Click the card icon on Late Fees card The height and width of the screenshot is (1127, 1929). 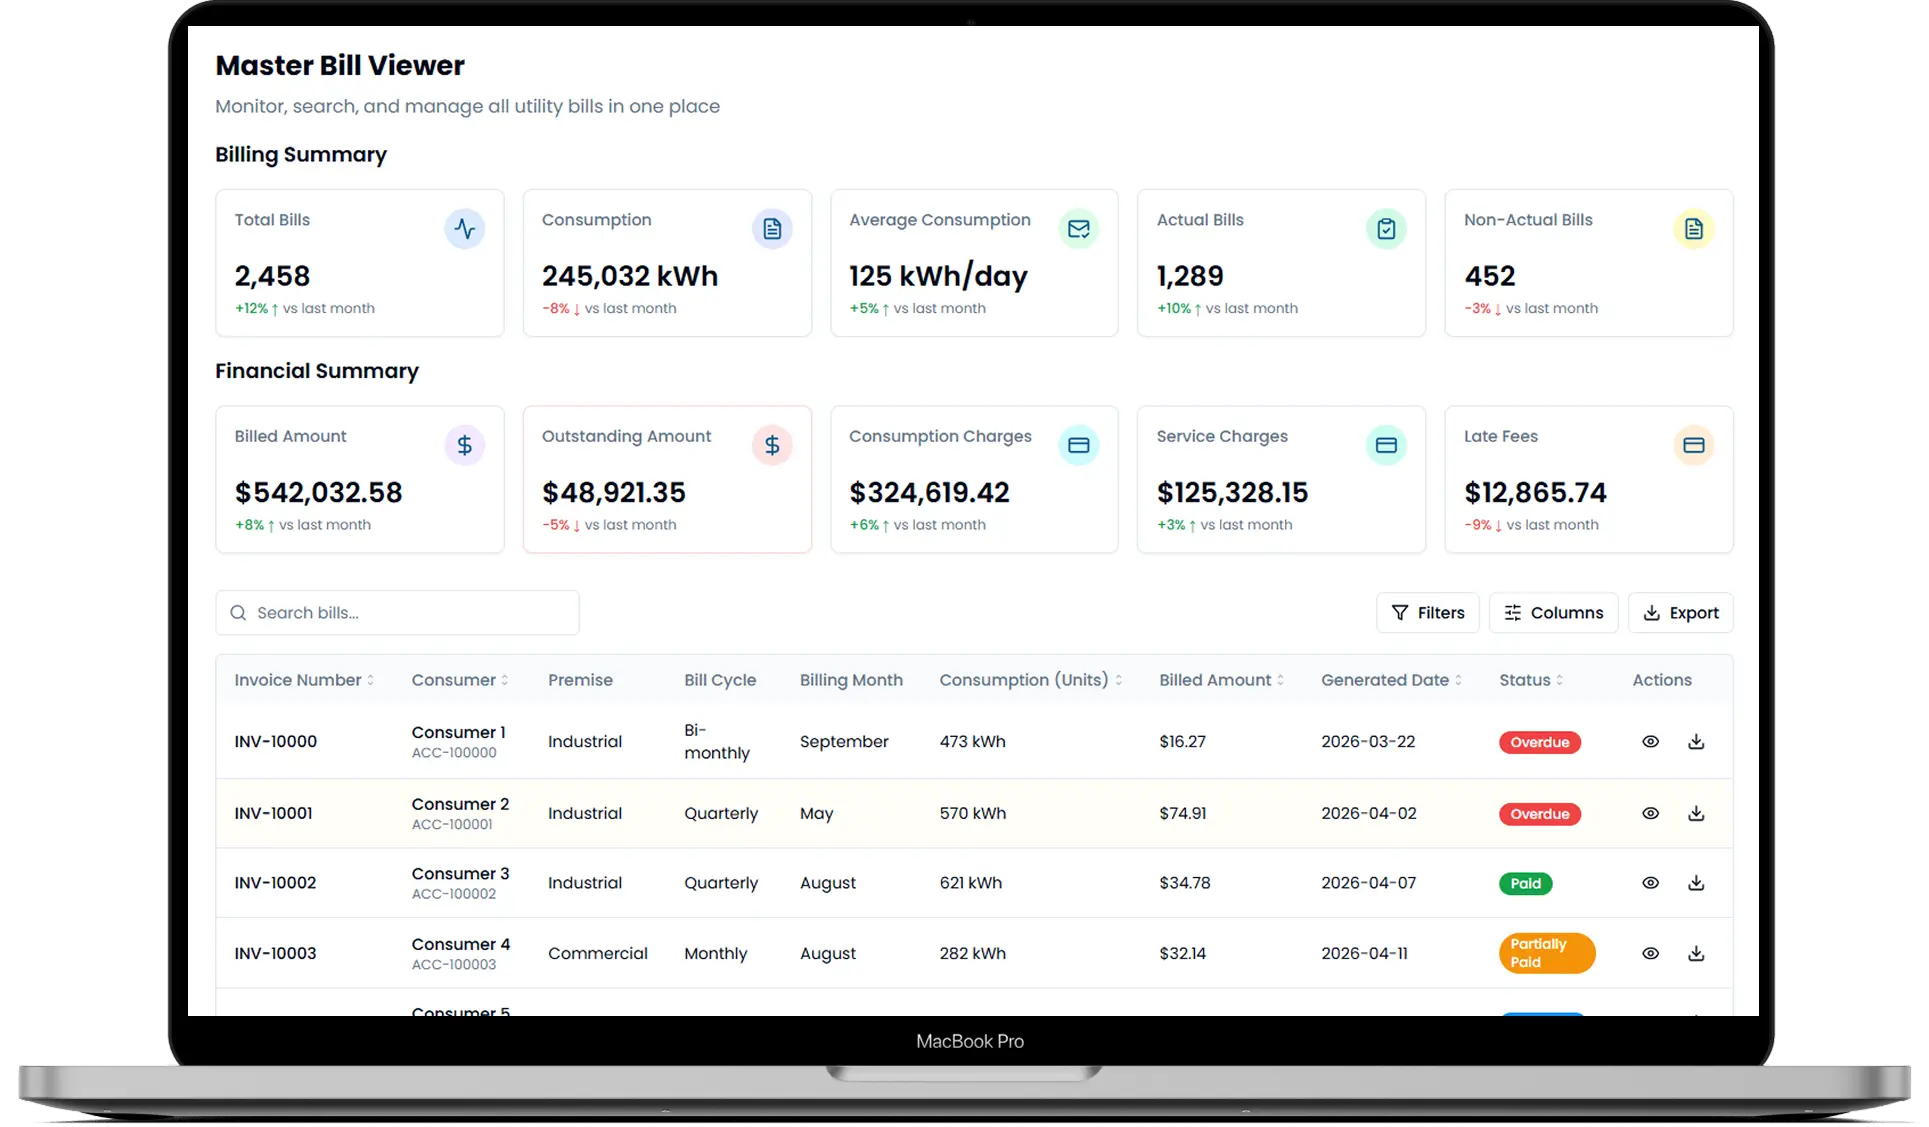[x=1693, y=445]
